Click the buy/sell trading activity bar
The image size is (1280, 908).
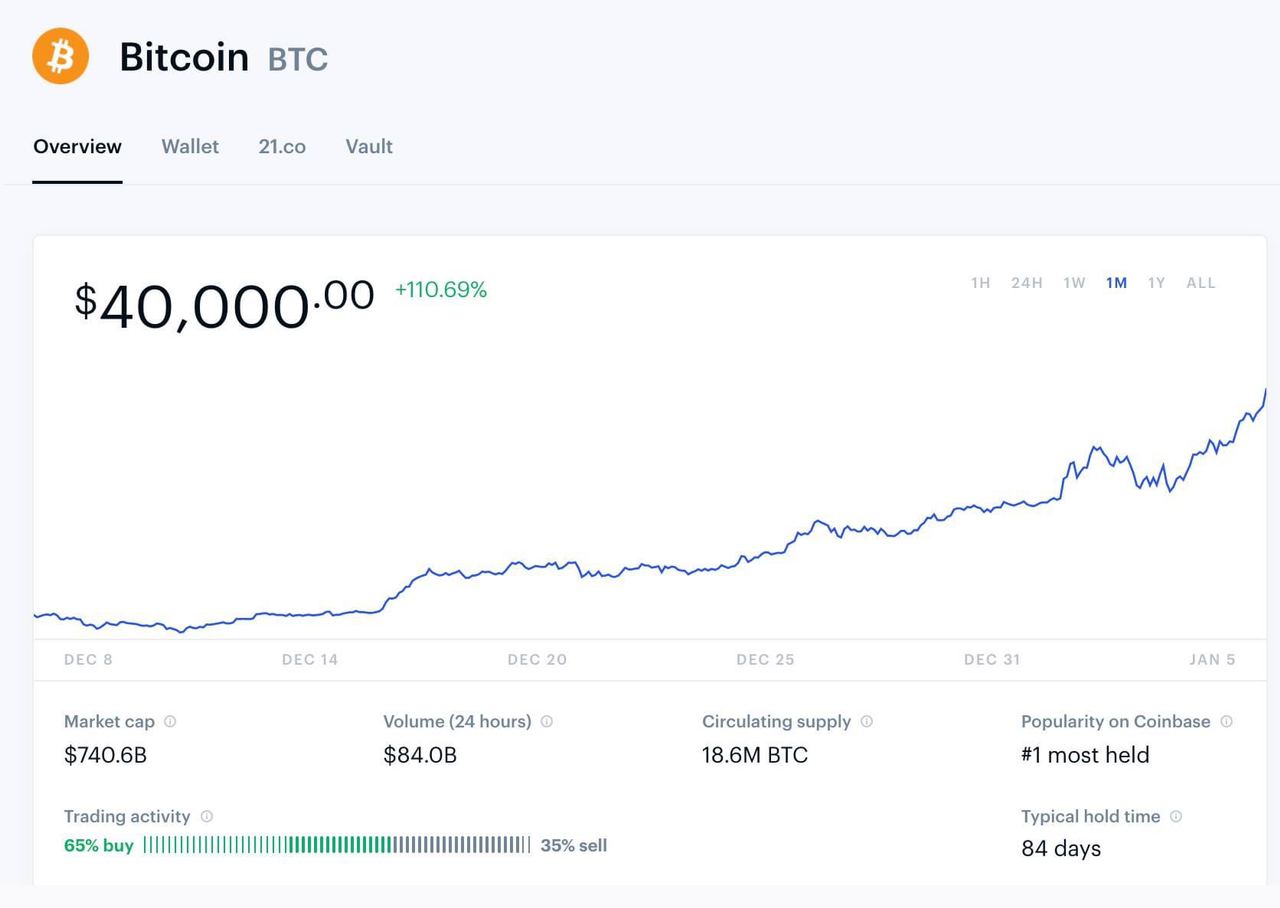[x=337, y=845]
